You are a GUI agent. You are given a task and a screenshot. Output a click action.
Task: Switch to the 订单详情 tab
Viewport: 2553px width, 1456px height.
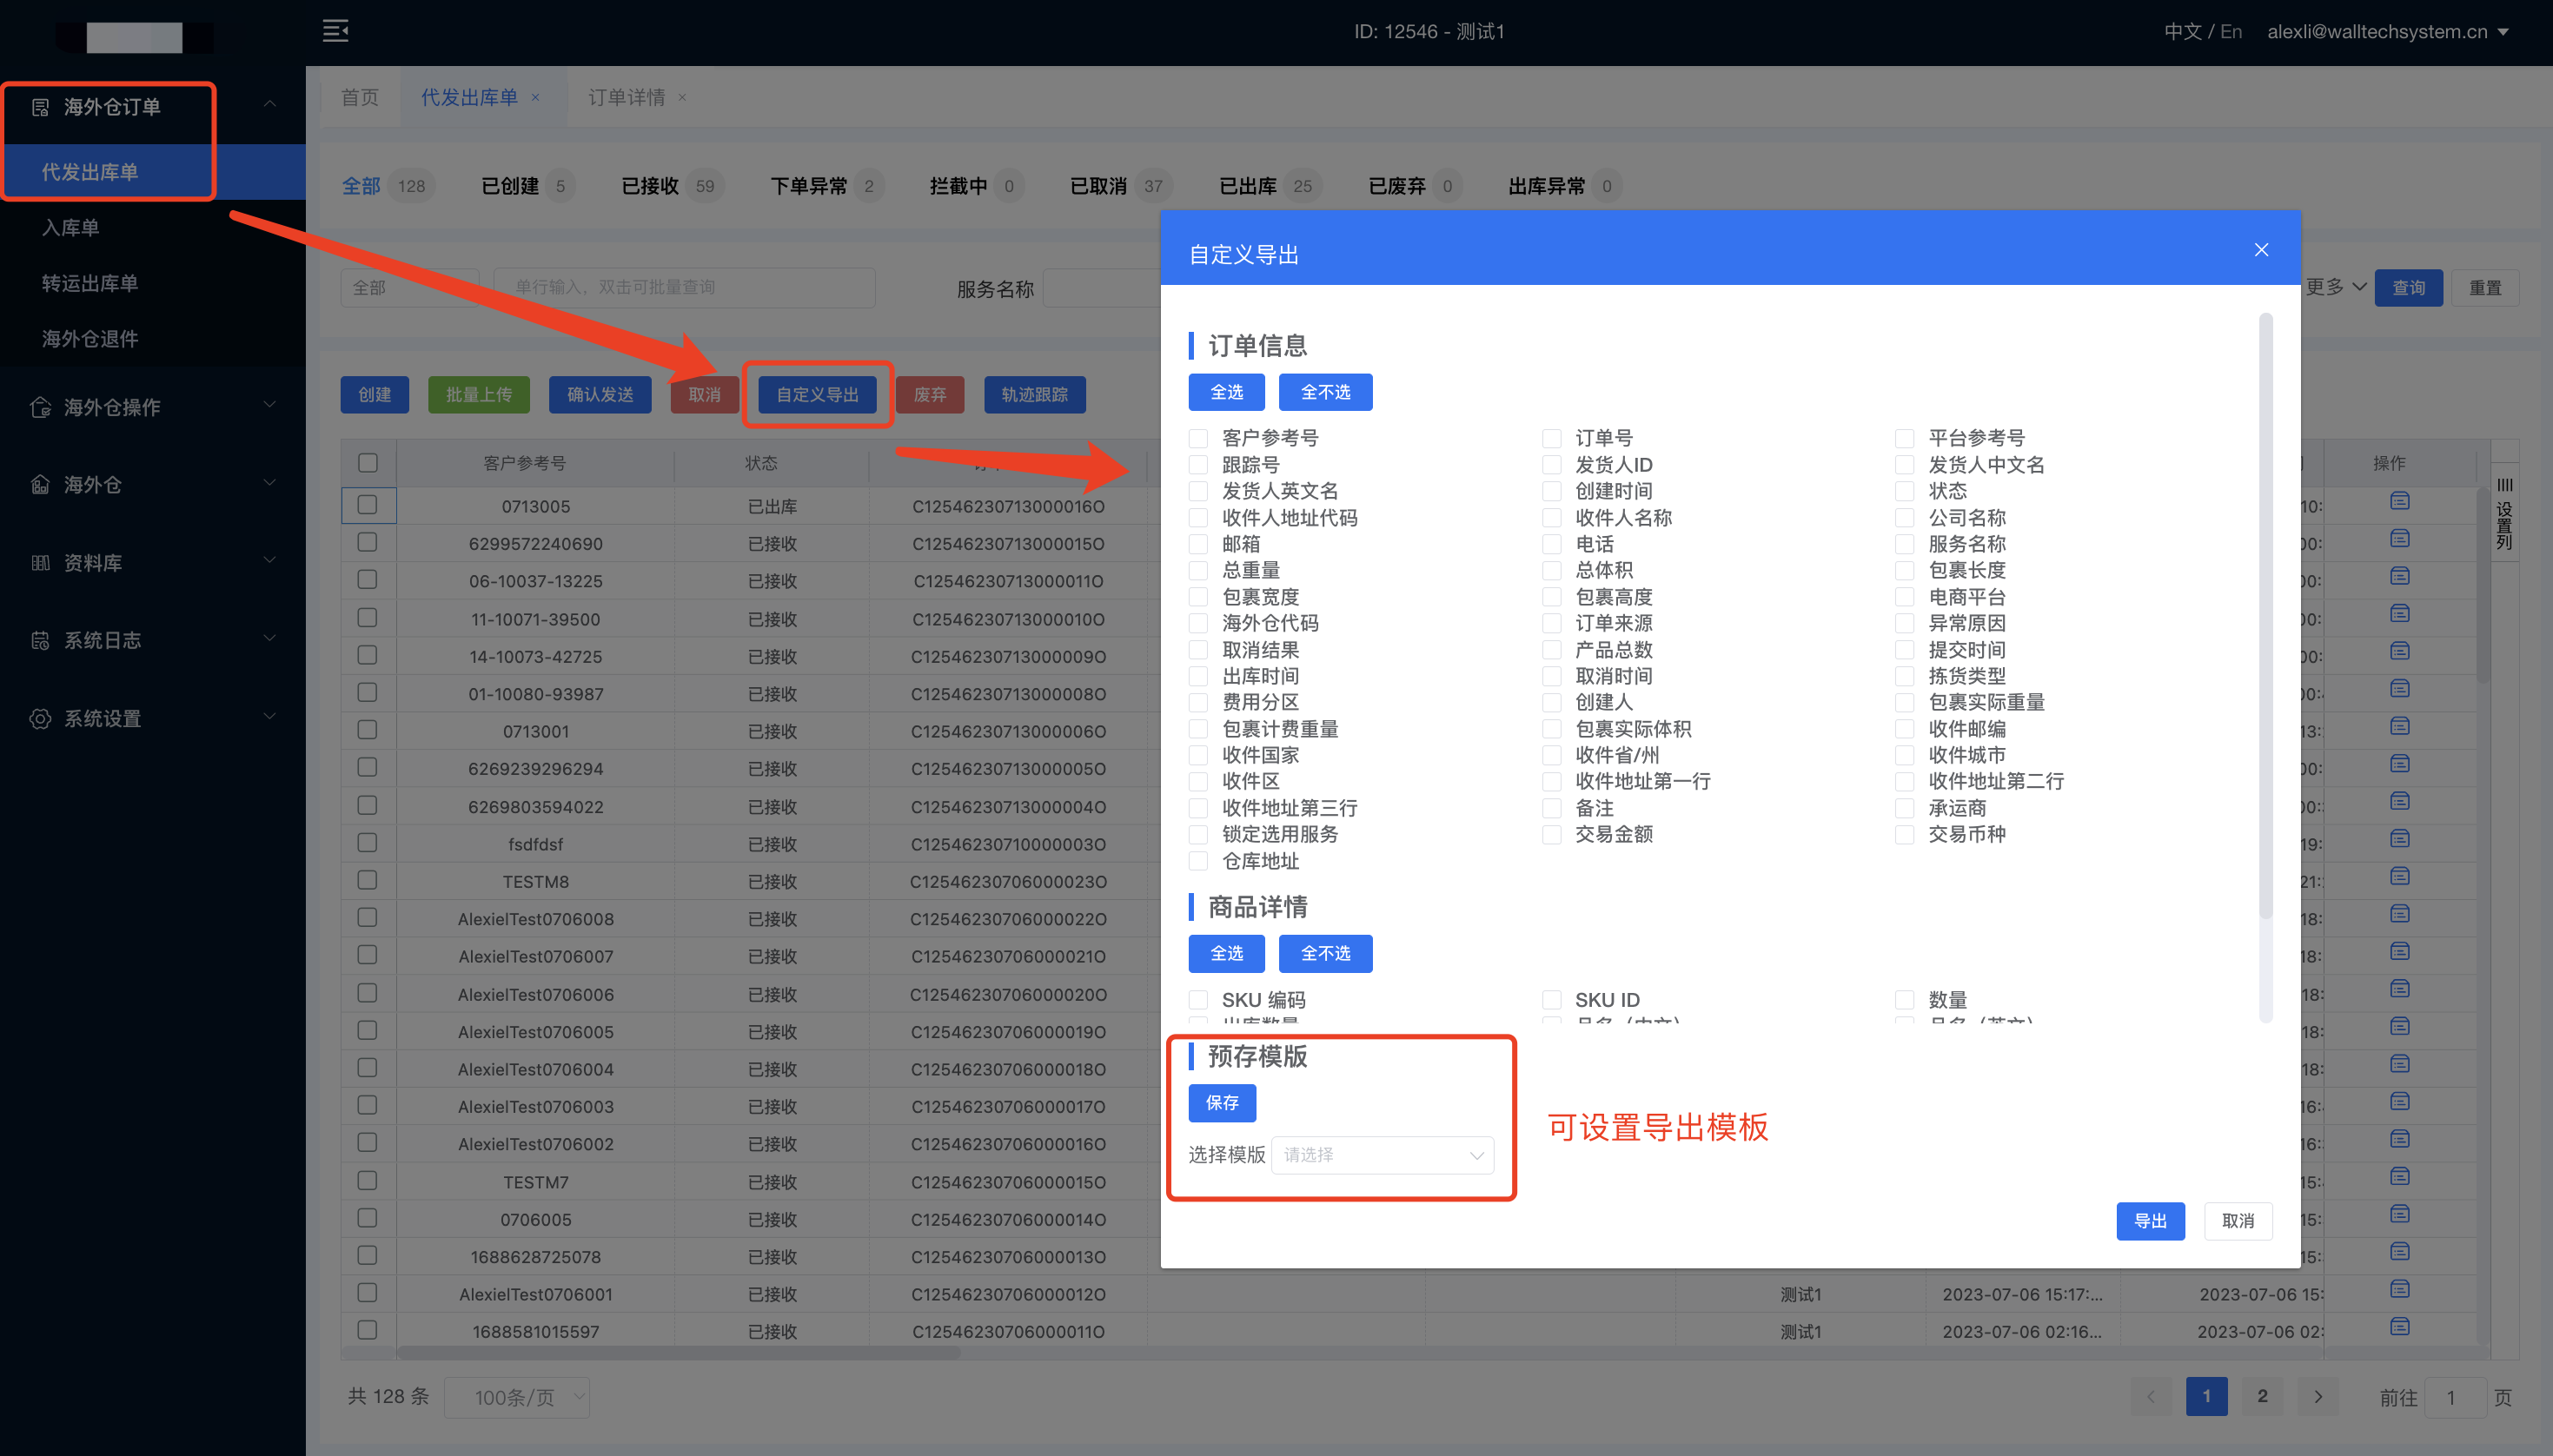[626, 97]
